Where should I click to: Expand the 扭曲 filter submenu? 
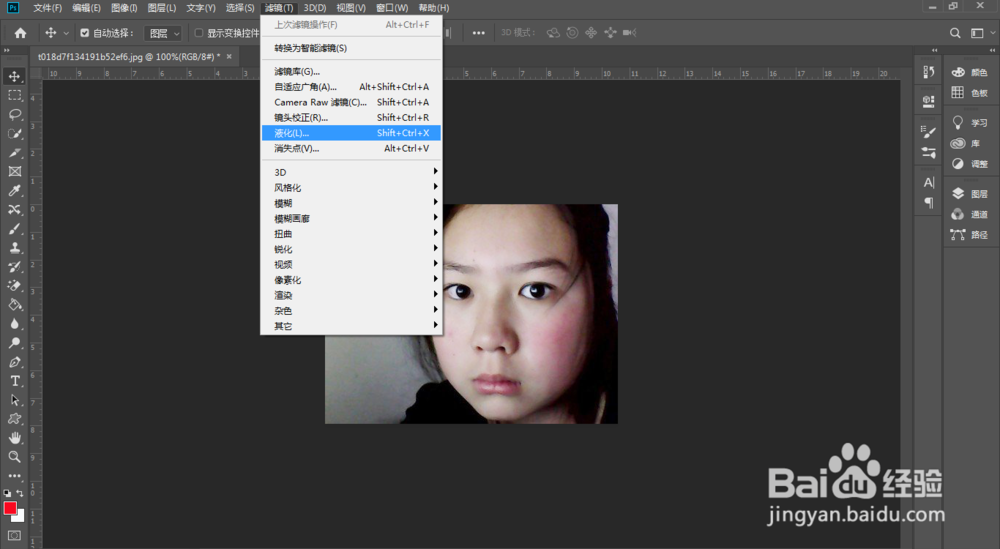[x=351, y=233]
